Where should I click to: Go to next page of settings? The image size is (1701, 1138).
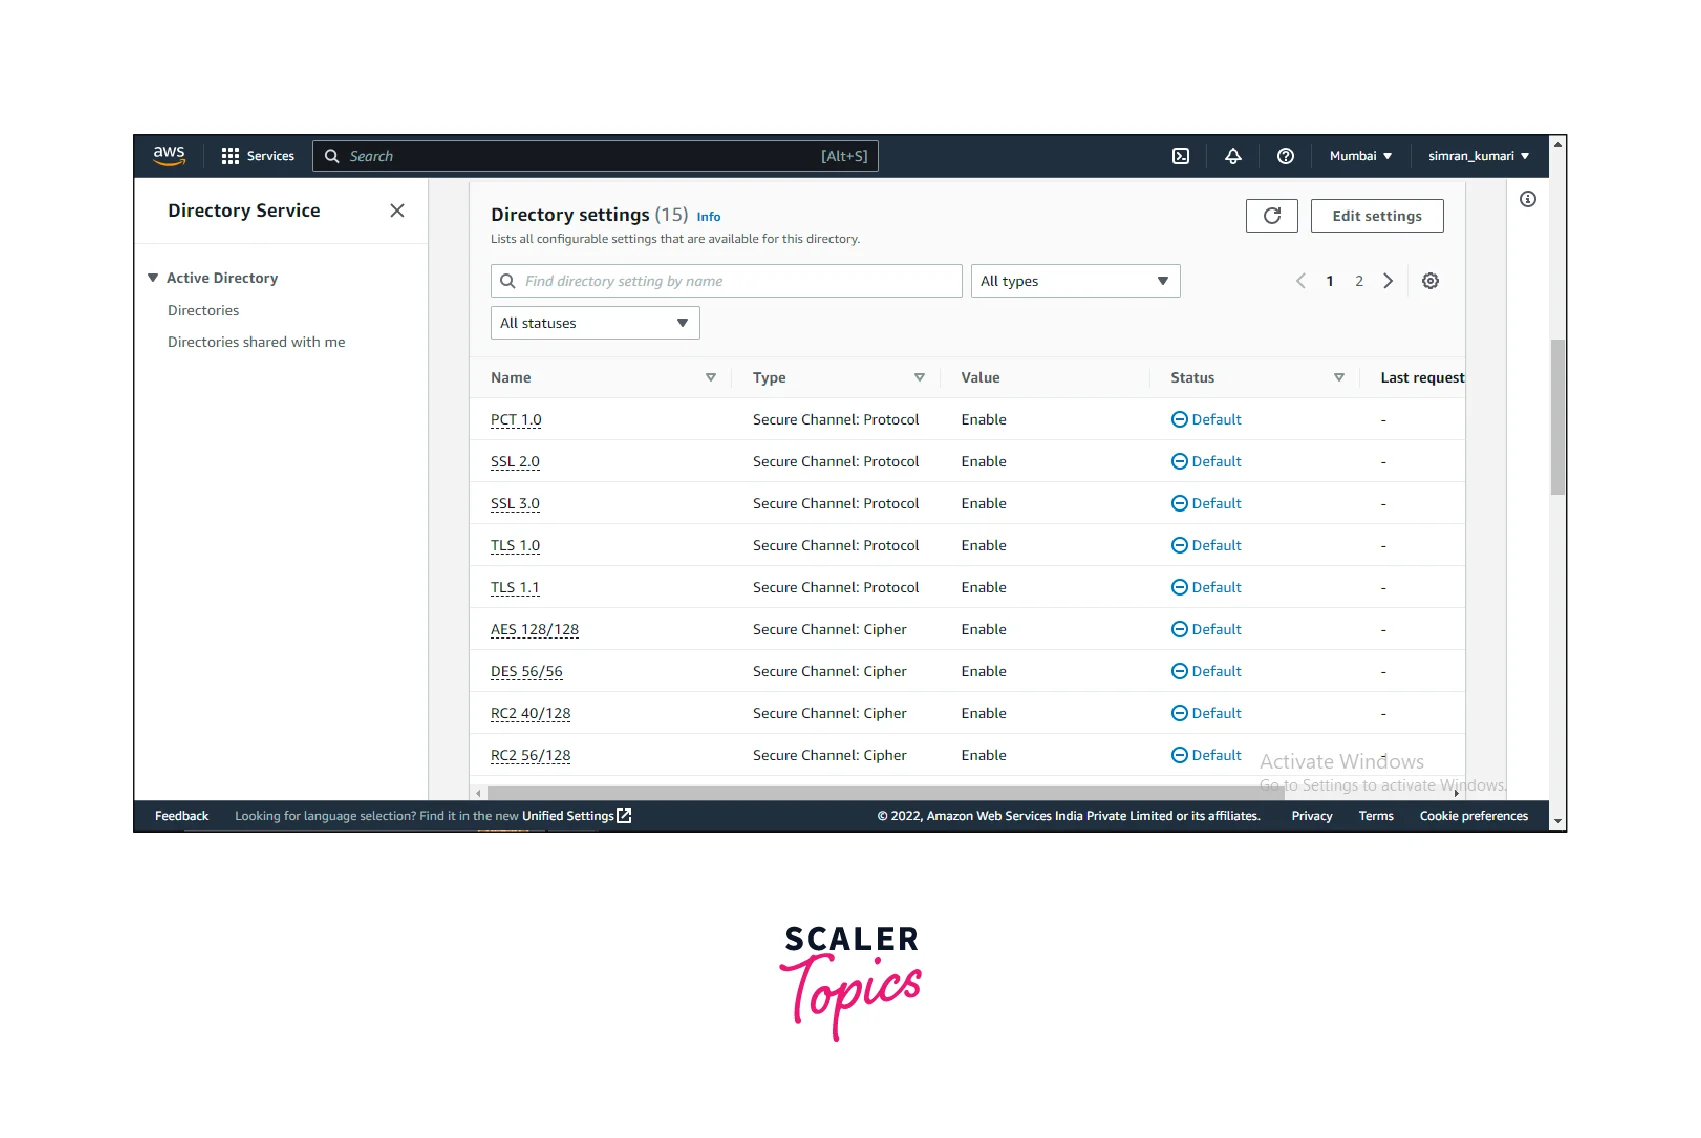pyautogui.click(x=1388, y=281)
